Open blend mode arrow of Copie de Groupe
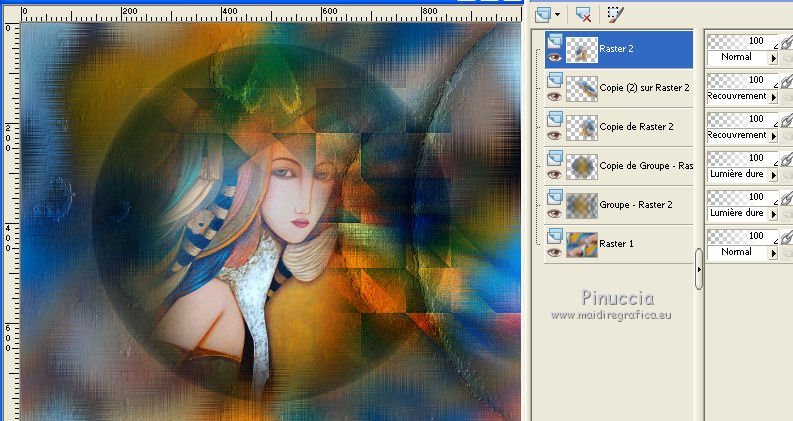Viewport: 793px width, 421px height. (x=773, y=175)
